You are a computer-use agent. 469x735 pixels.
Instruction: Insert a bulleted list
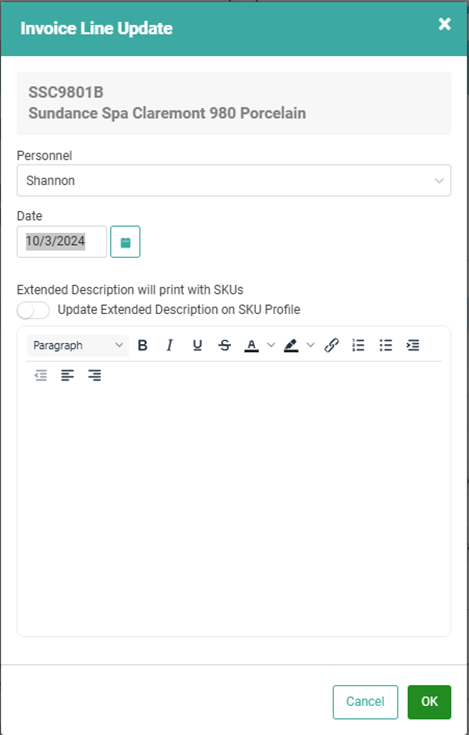386,345
